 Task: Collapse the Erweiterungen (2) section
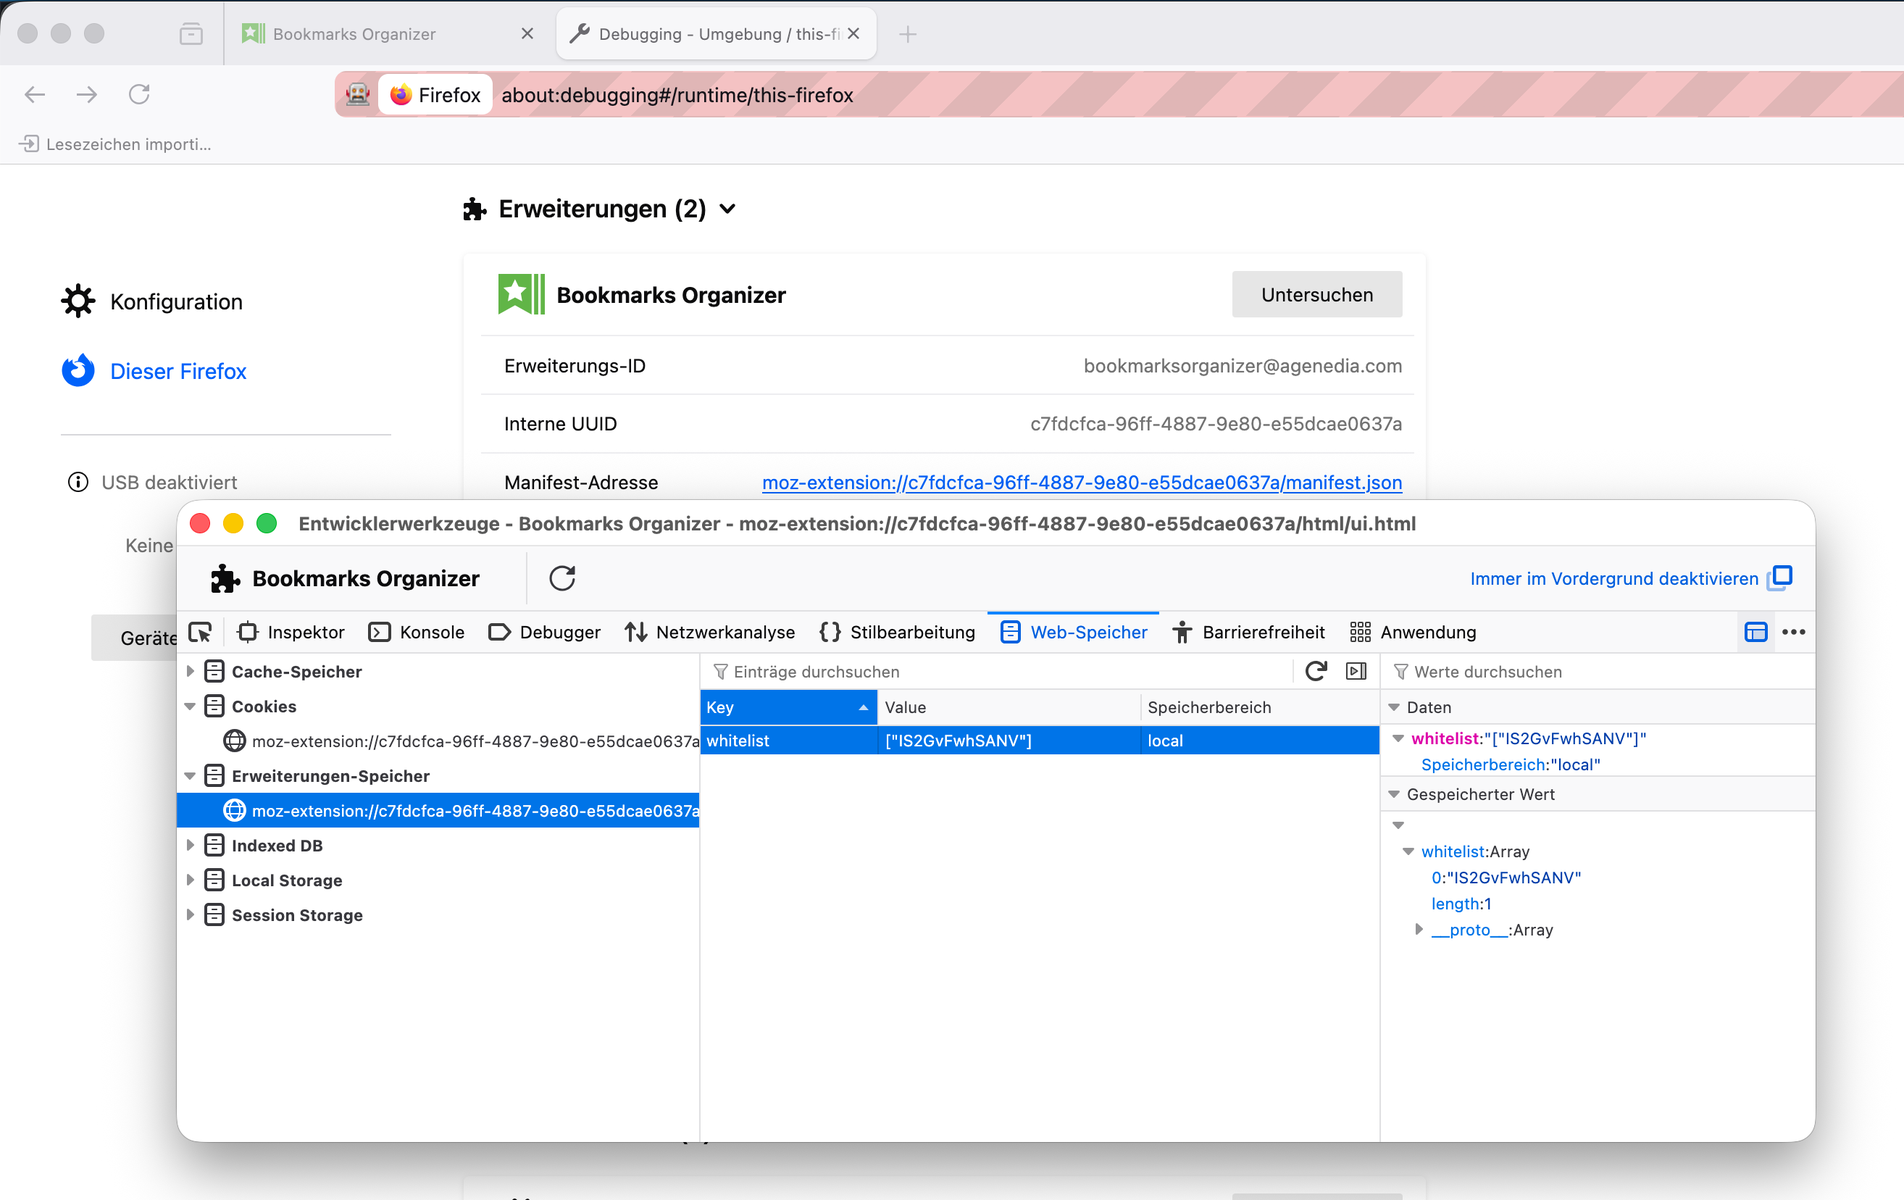click(728, 209)
